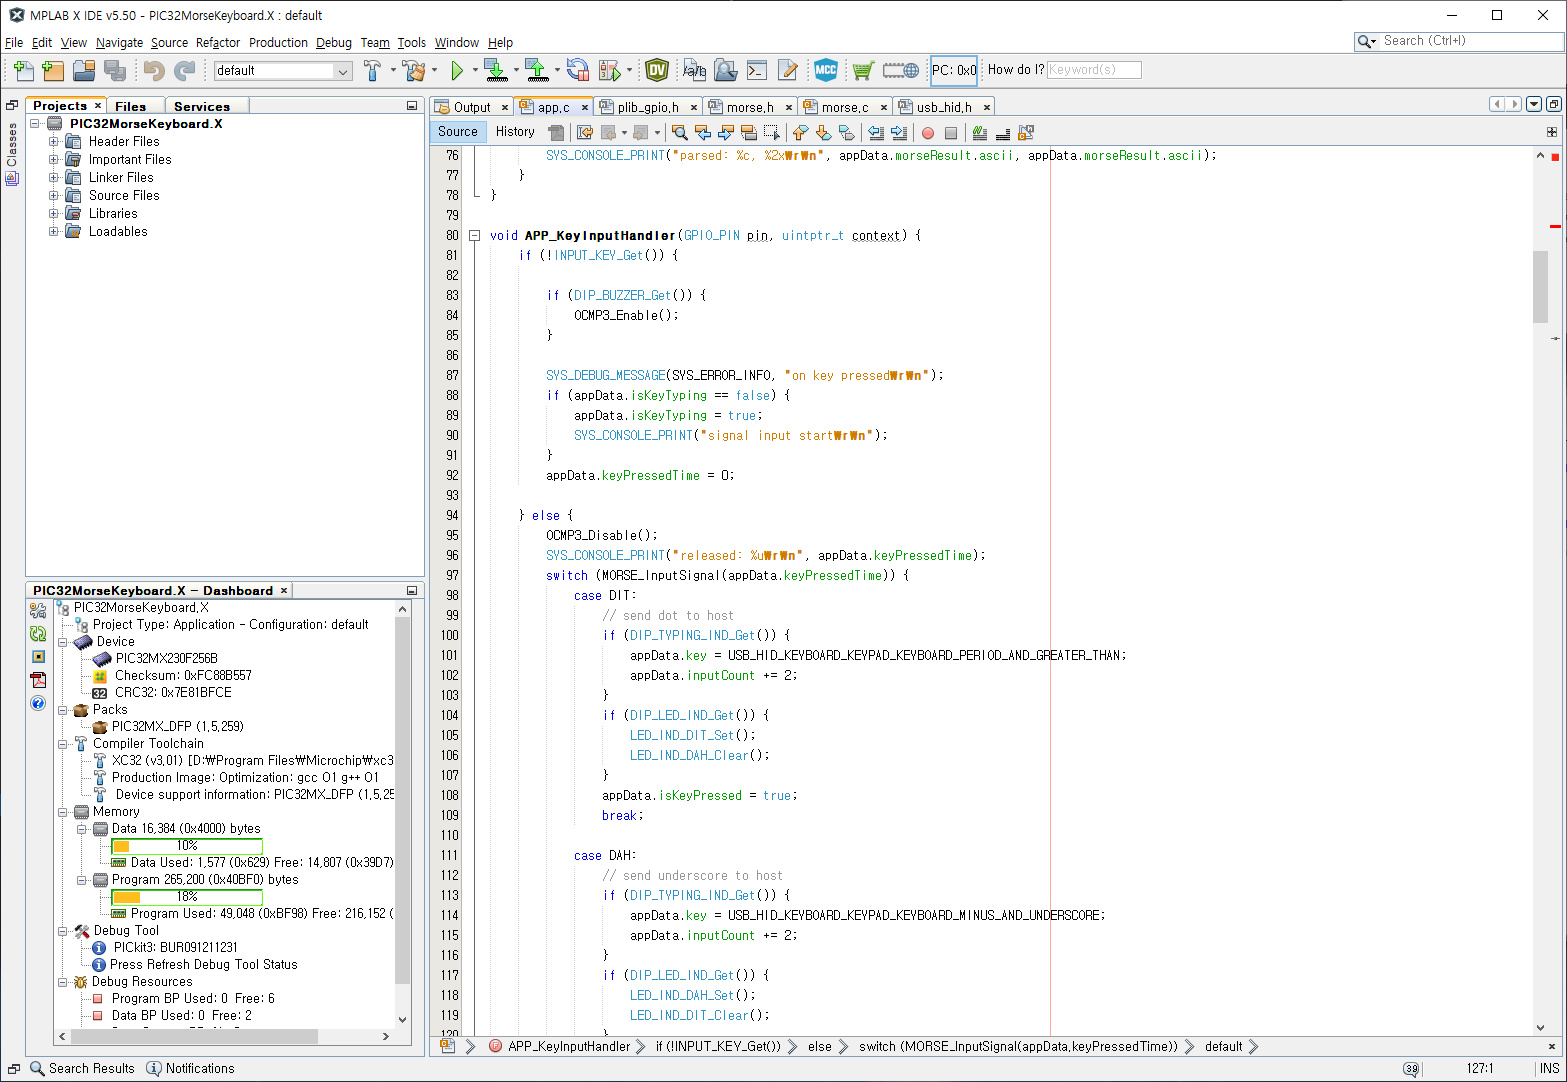Image resolution: width=1567 pixels, height=1082 pixels.
Task: Click the New Project toolbar icon
Action: 54,70
